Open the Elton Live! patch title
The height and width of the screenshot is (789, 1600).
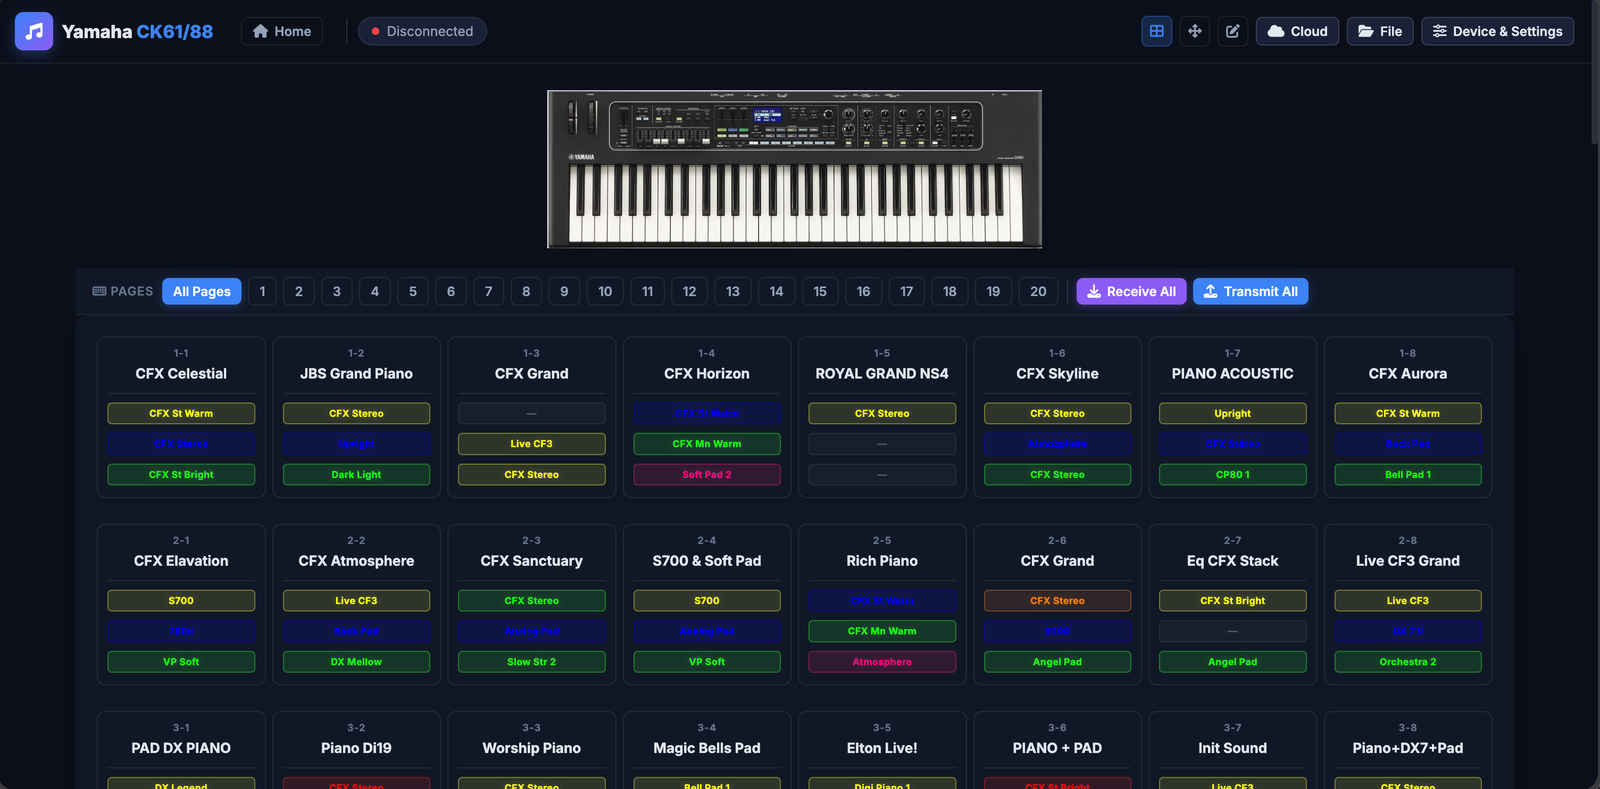tap(882, 748)
